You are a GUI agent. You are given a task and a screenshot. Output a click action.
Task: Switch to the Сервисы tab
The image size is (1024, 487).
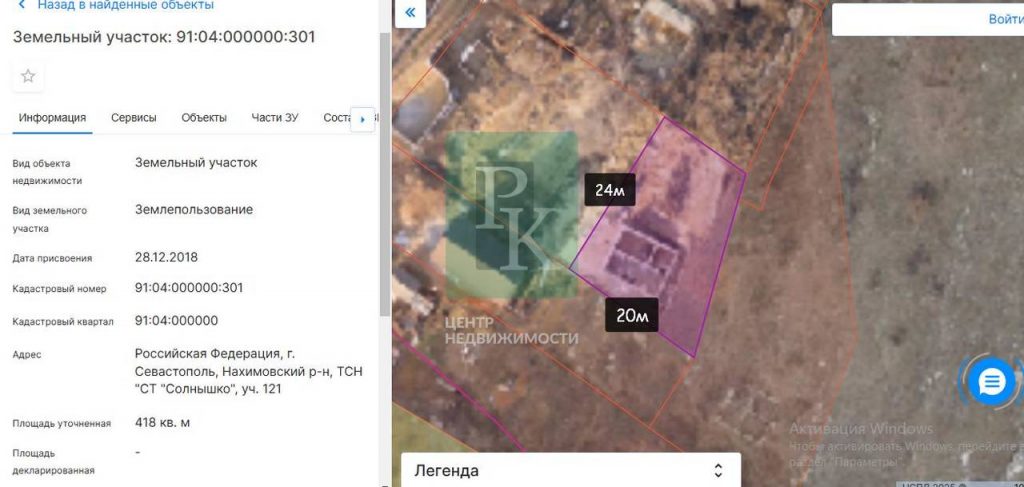(134, 118)
